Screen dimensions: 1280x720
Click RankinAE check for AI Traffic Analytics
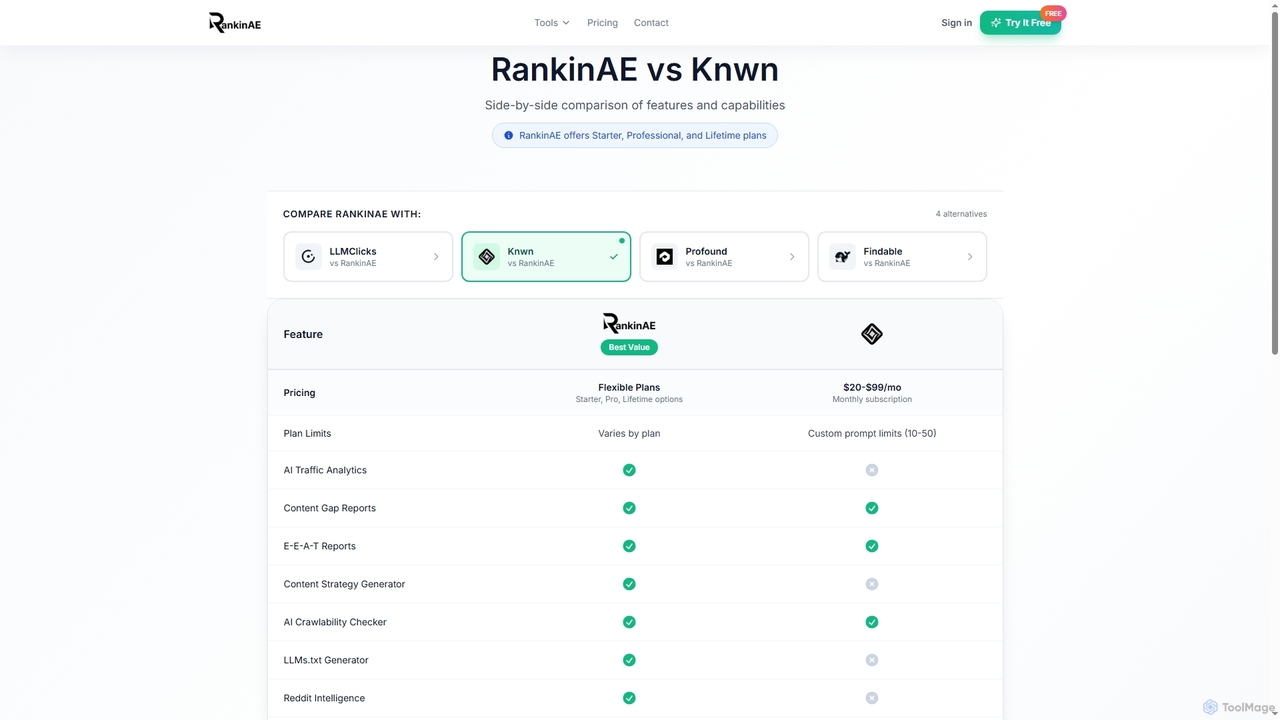tap(629, 470)
